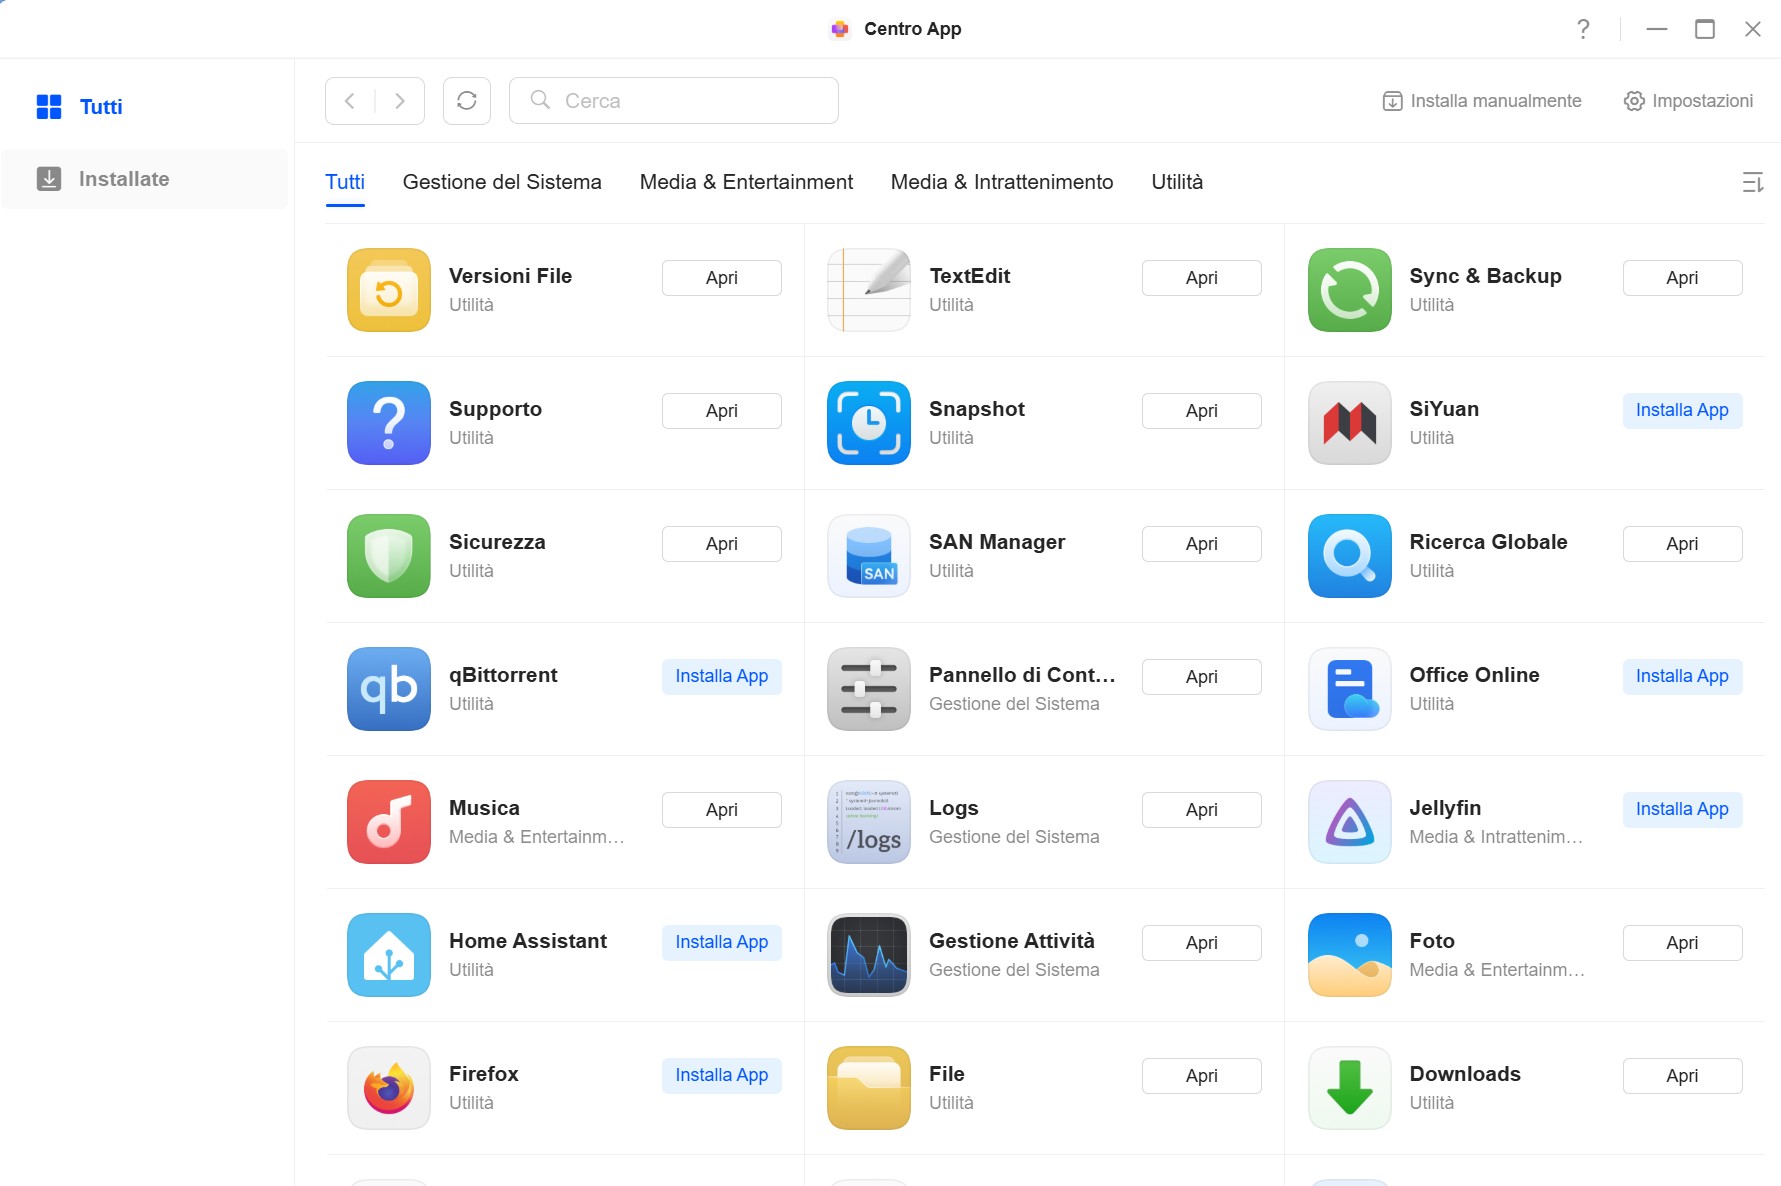
Task: Click the Logs app icon
Action: pyautogui.click(x=869, y=822)
